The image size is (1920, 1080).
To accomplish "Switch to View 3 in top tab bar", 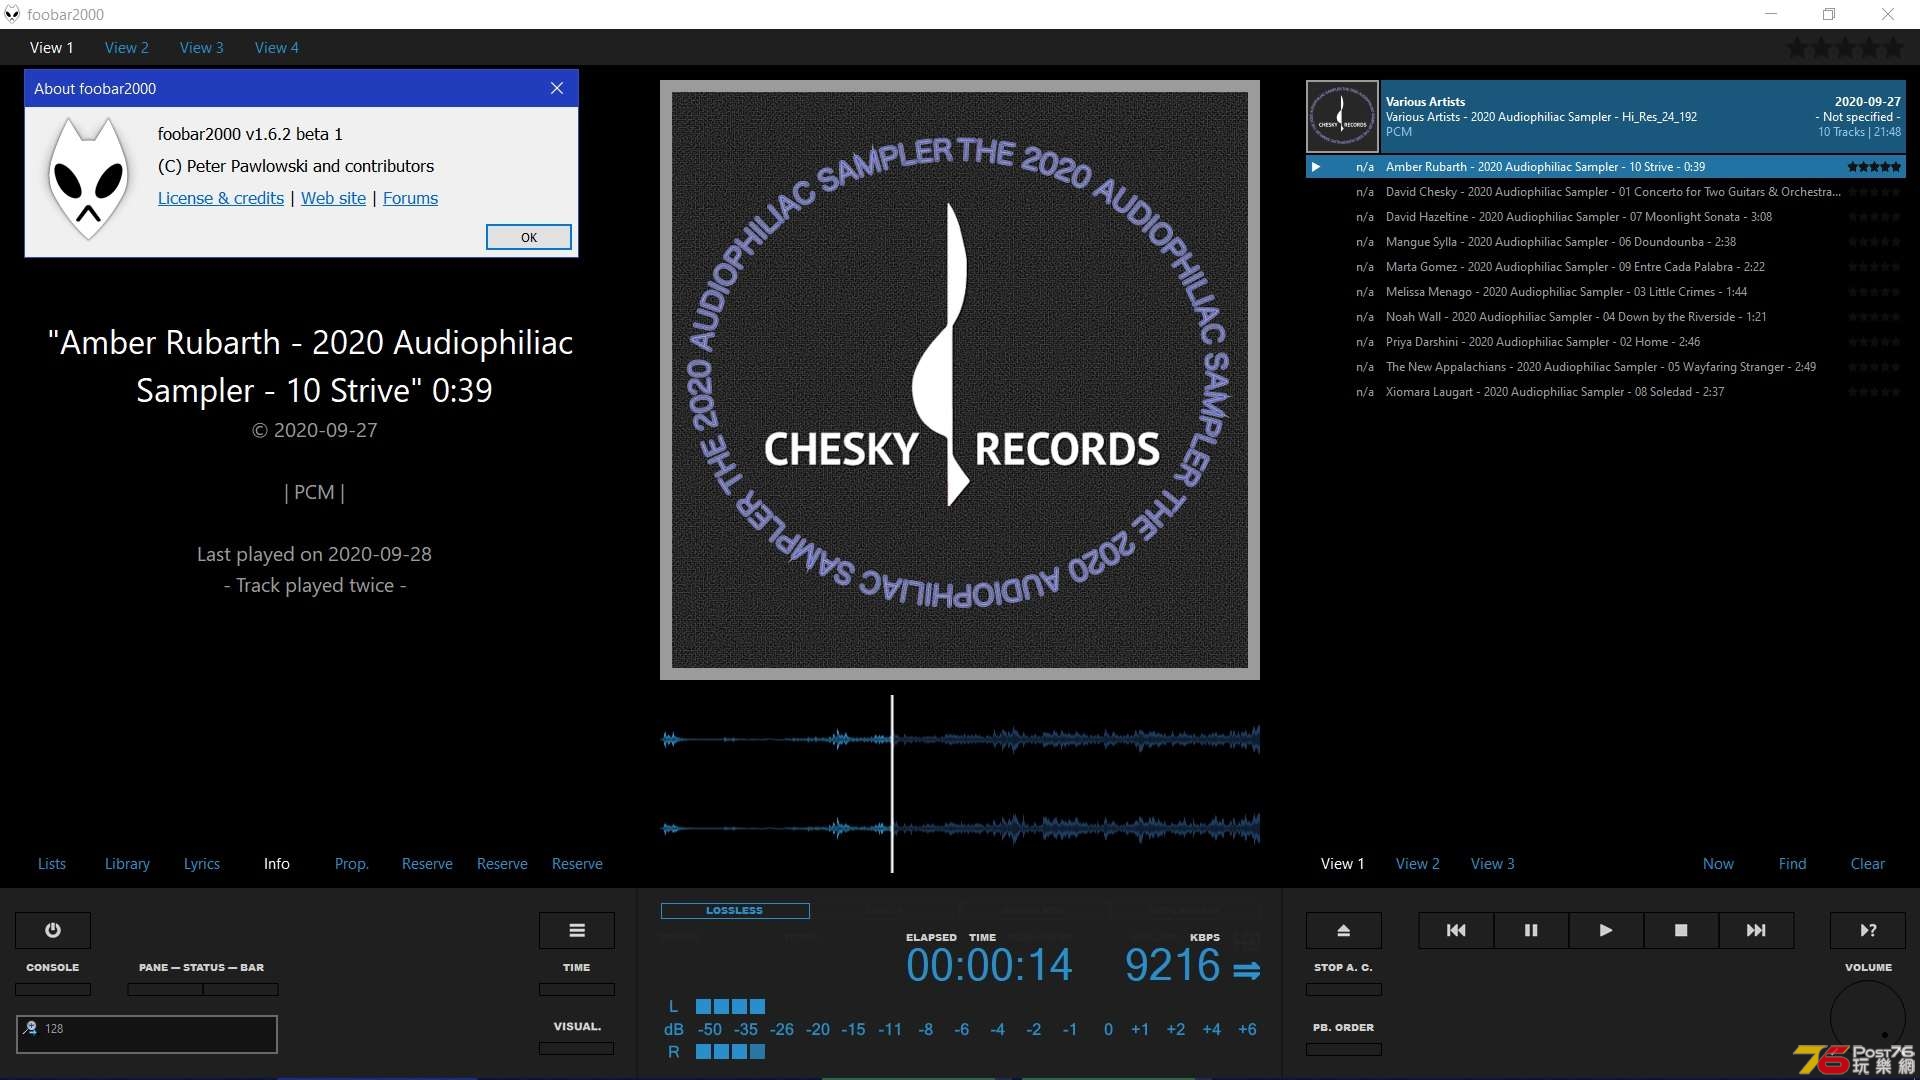I will click(x=201, y=47).
